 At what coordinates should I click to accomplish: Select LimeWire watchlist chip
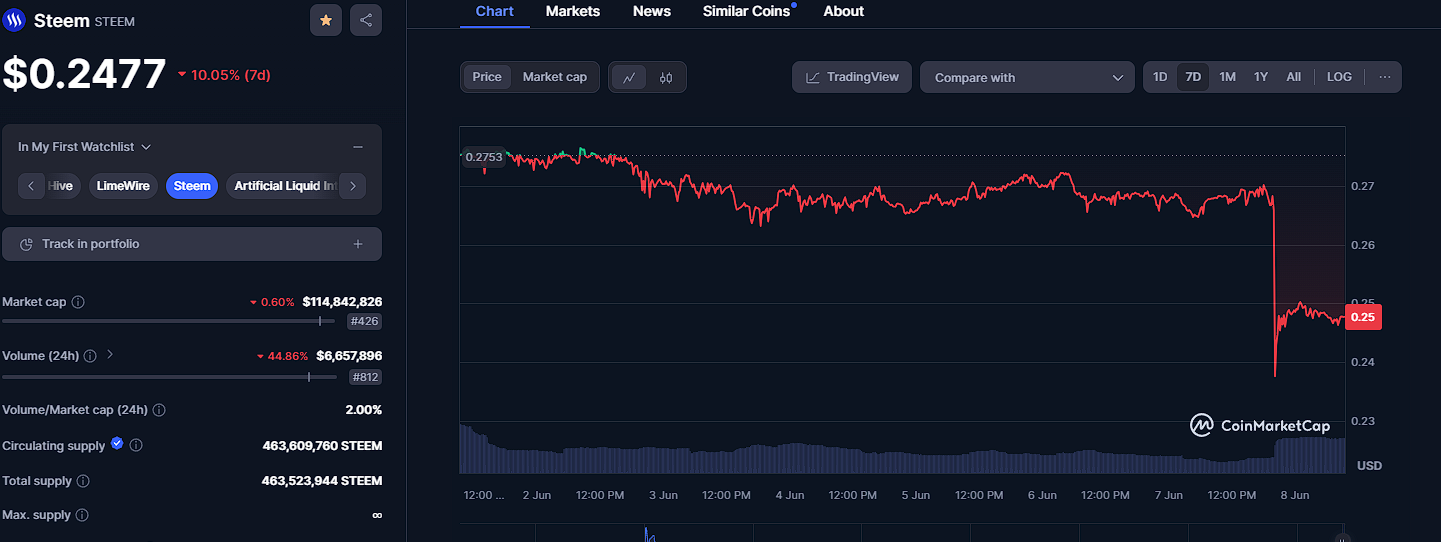point(123,186)
